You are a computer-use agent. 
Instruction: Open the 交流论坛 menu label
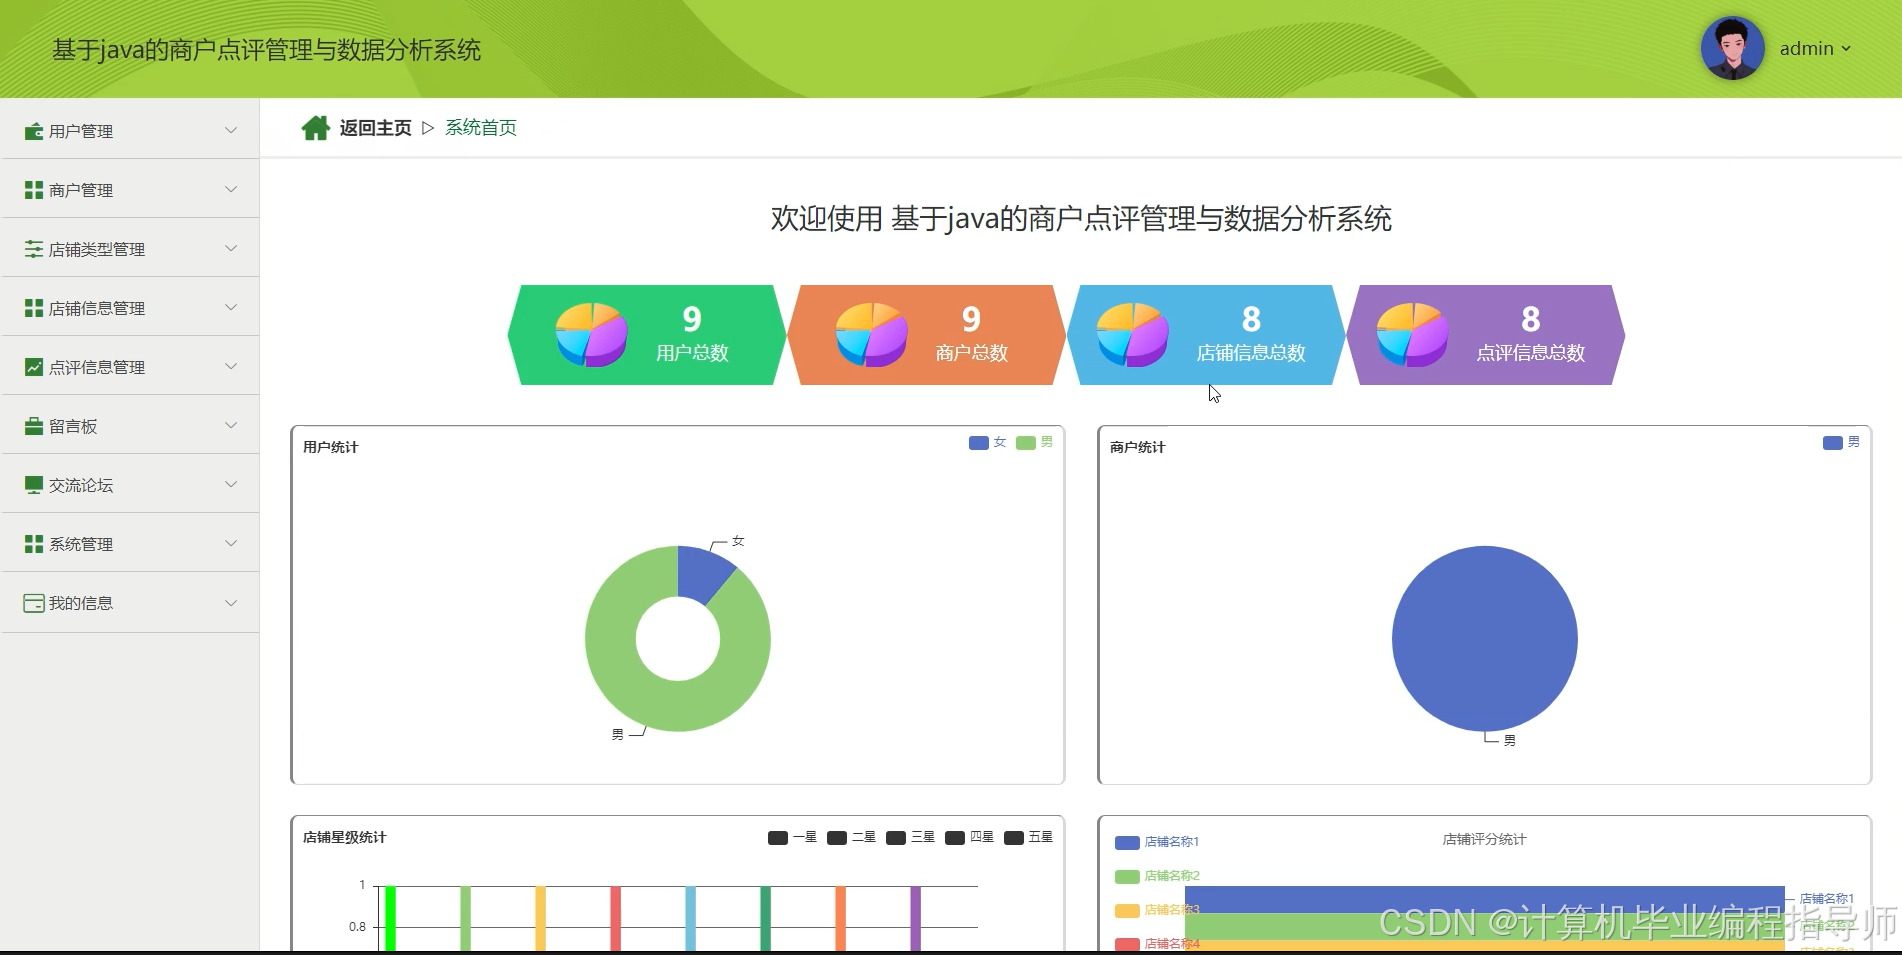pyautogui.click(x=81, y=485)
